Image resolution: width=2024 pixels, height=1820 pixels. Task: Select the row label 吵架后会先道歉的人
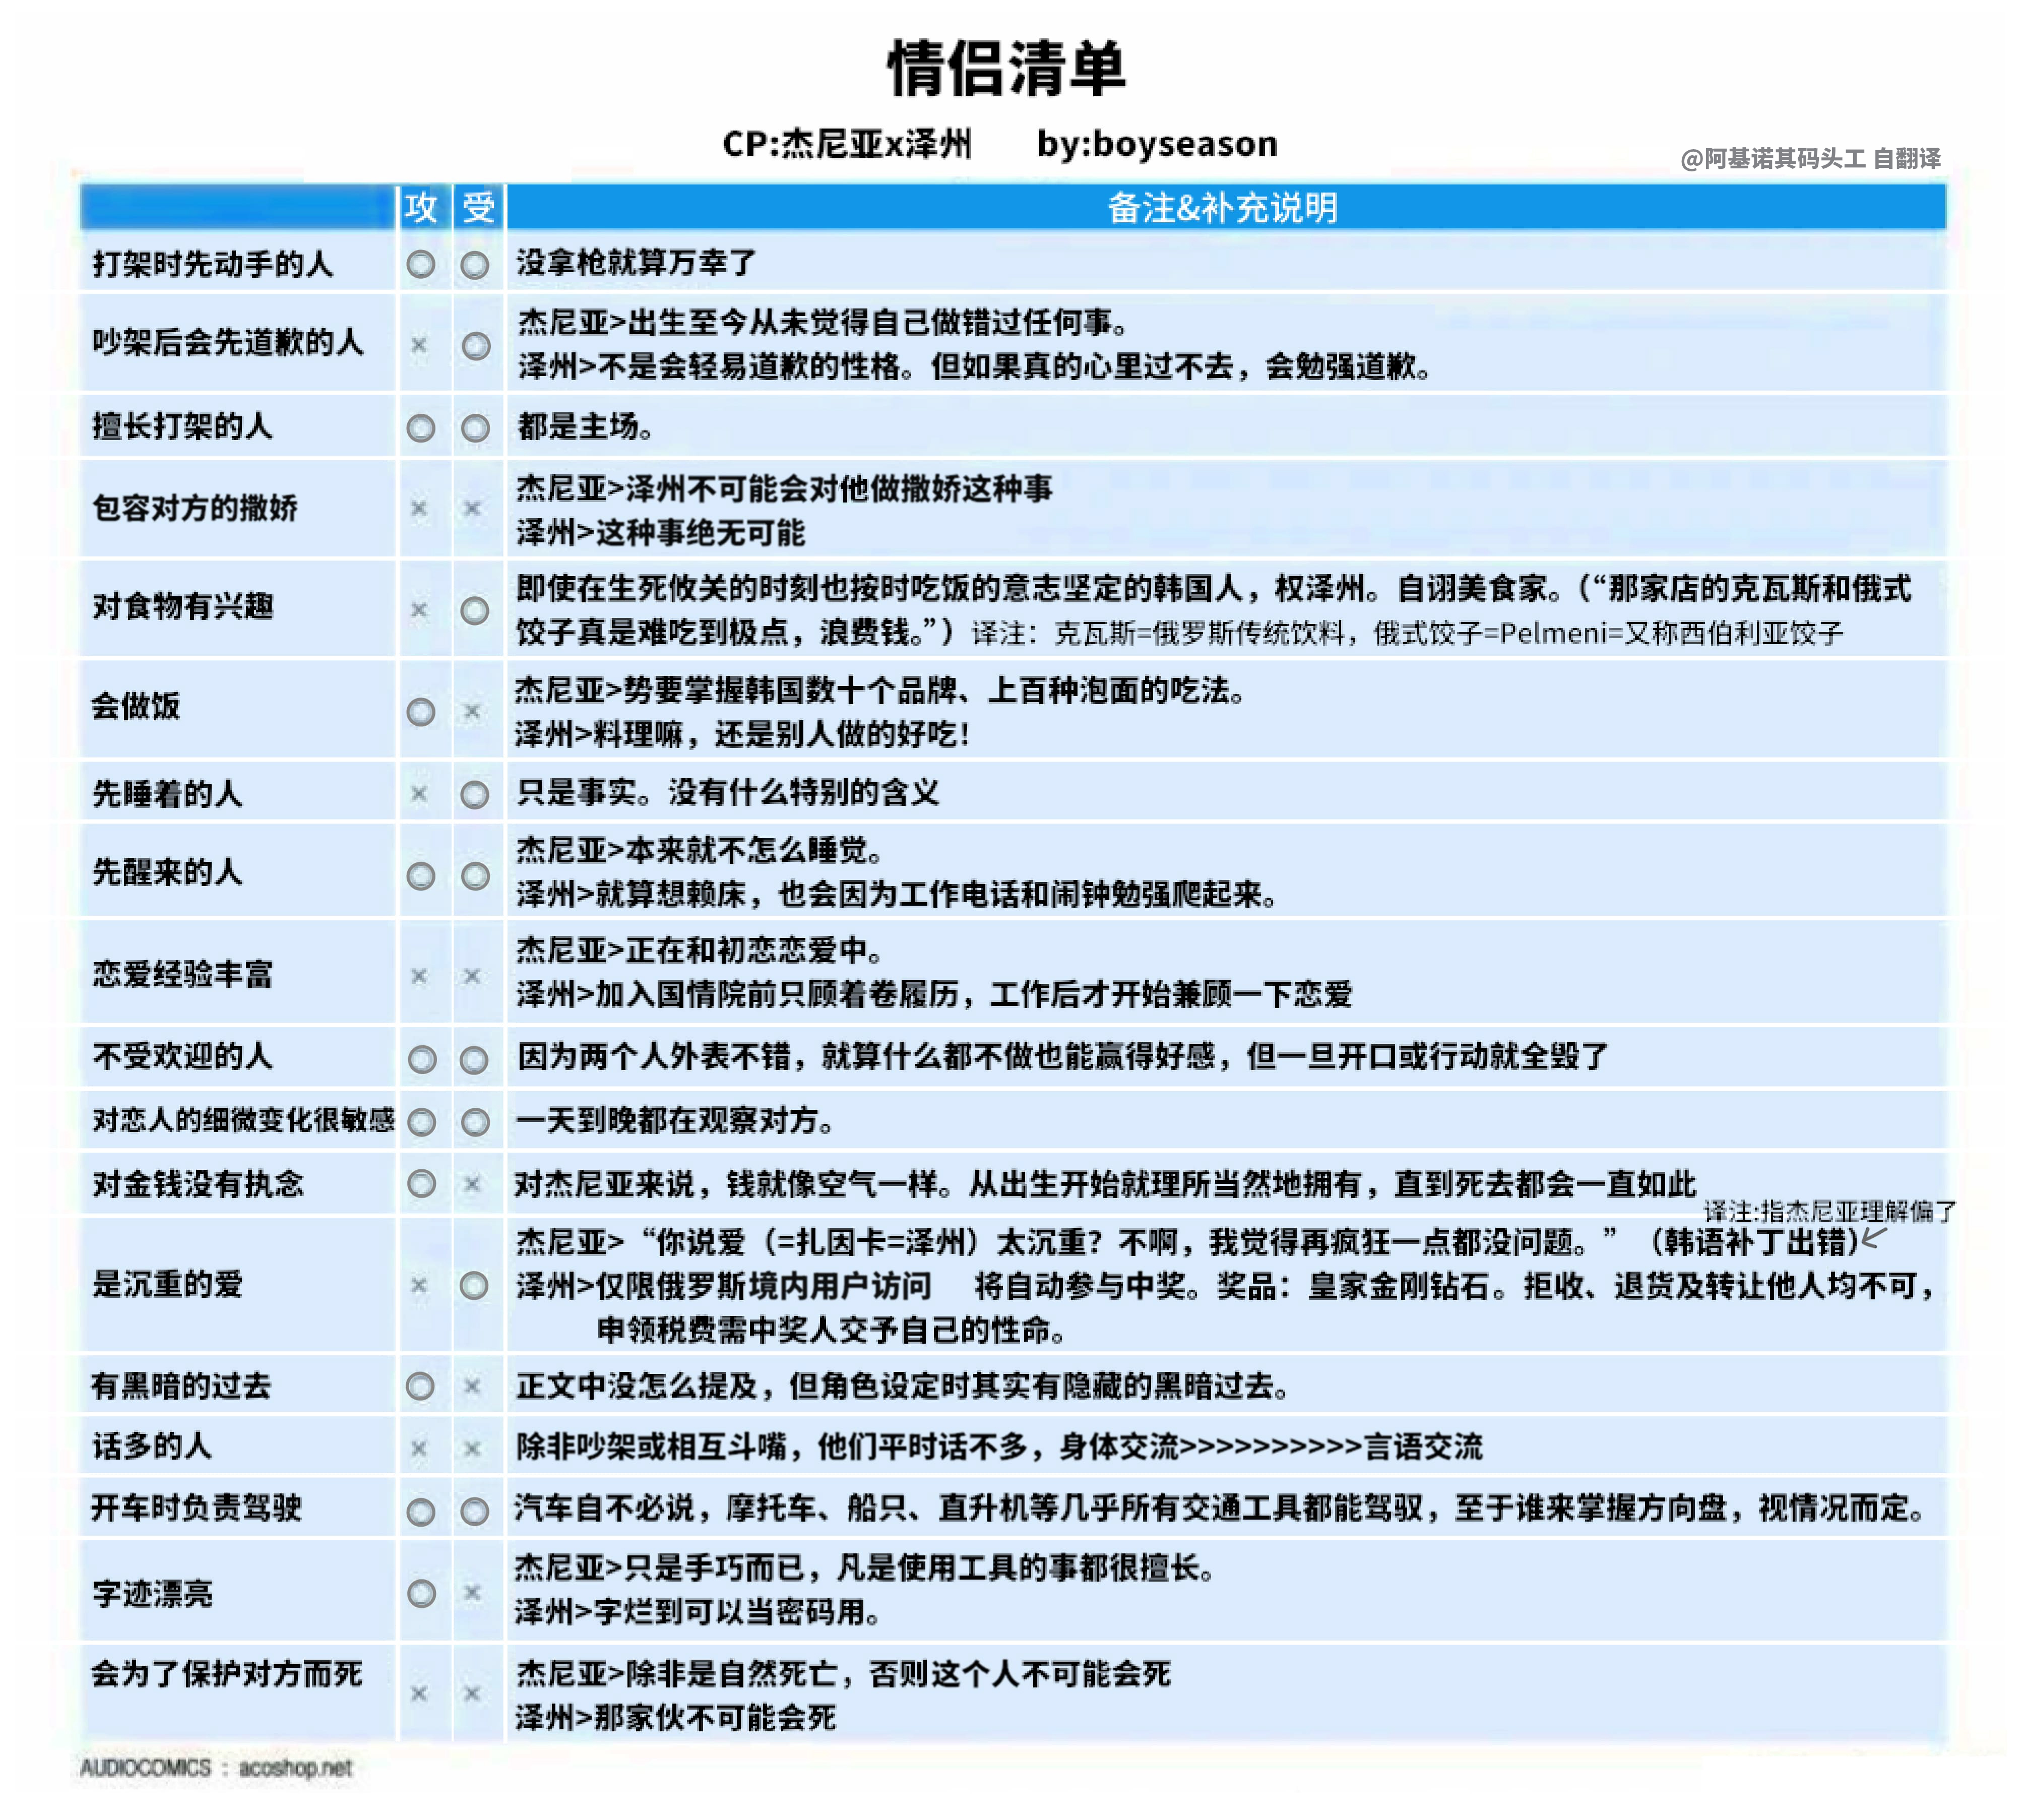coord(227,342)
